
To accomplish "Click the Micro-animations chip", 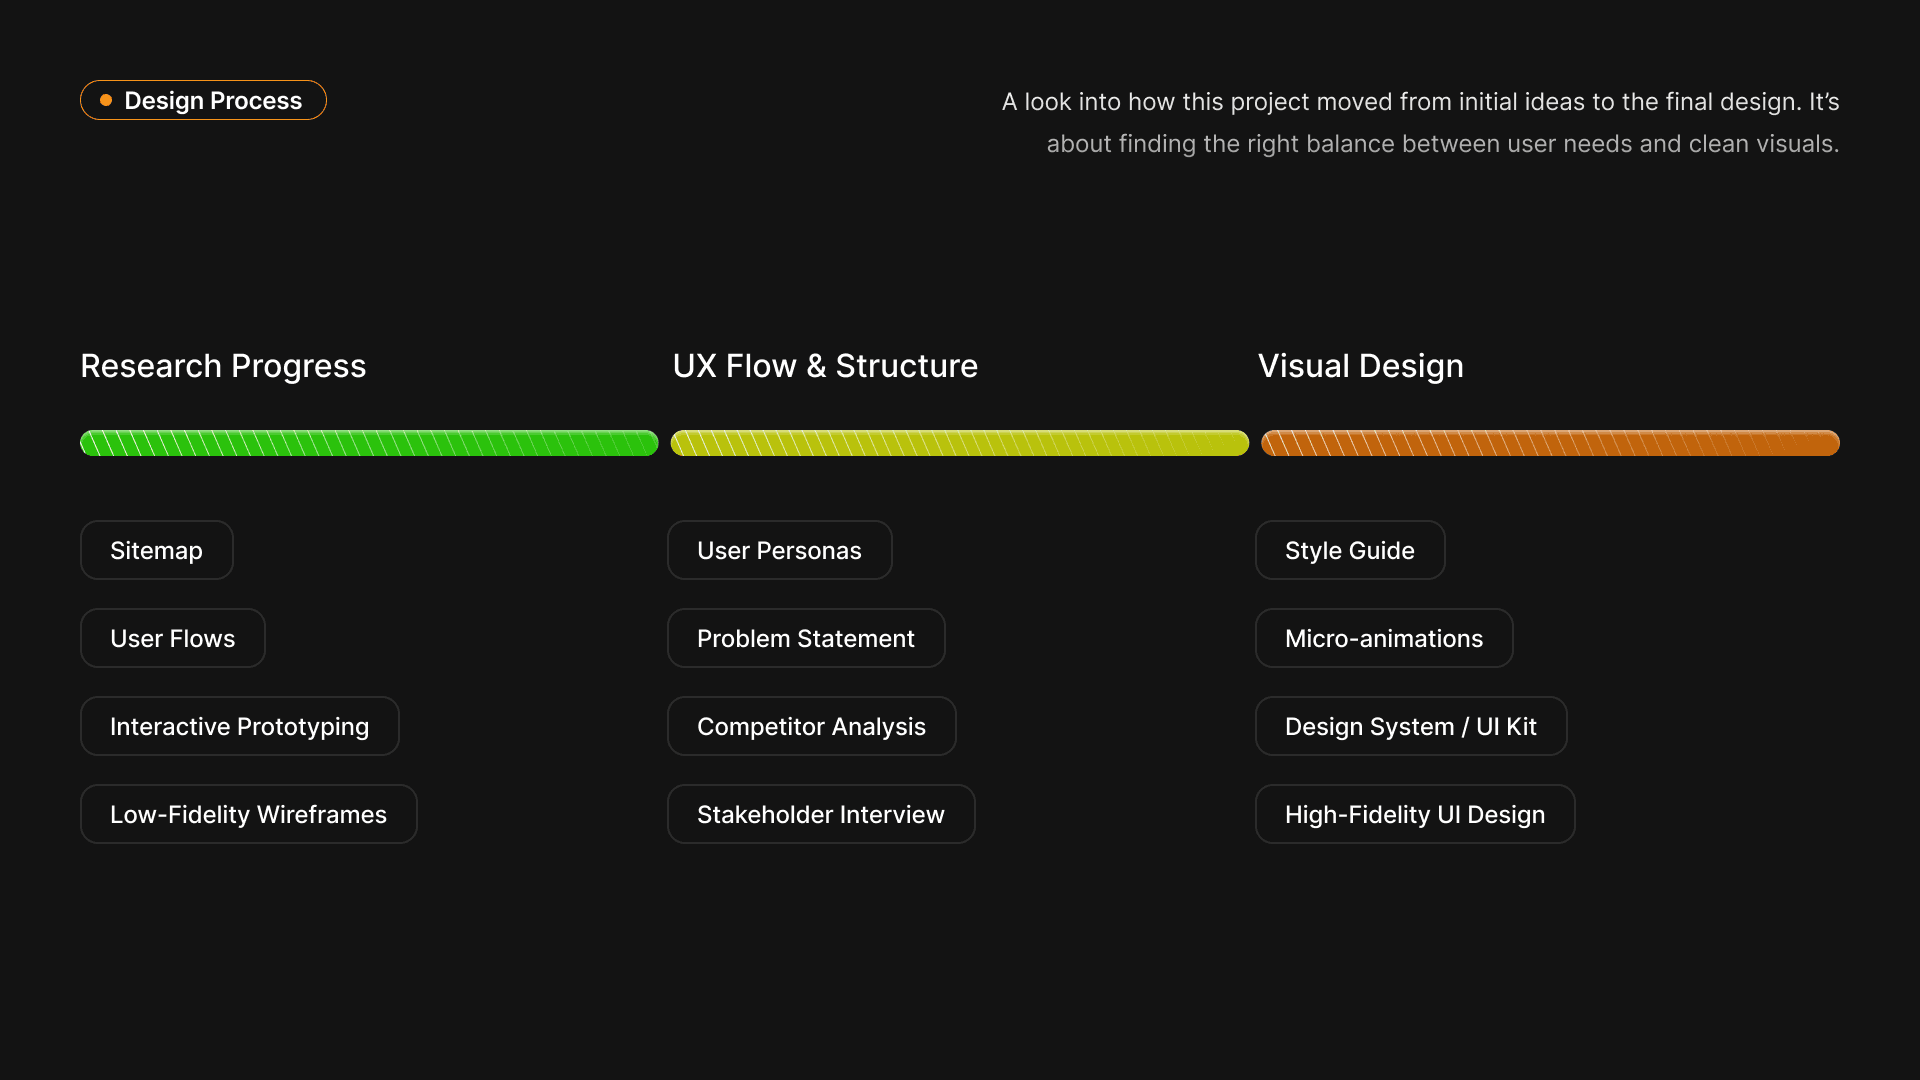I will tap(1383, 638).
